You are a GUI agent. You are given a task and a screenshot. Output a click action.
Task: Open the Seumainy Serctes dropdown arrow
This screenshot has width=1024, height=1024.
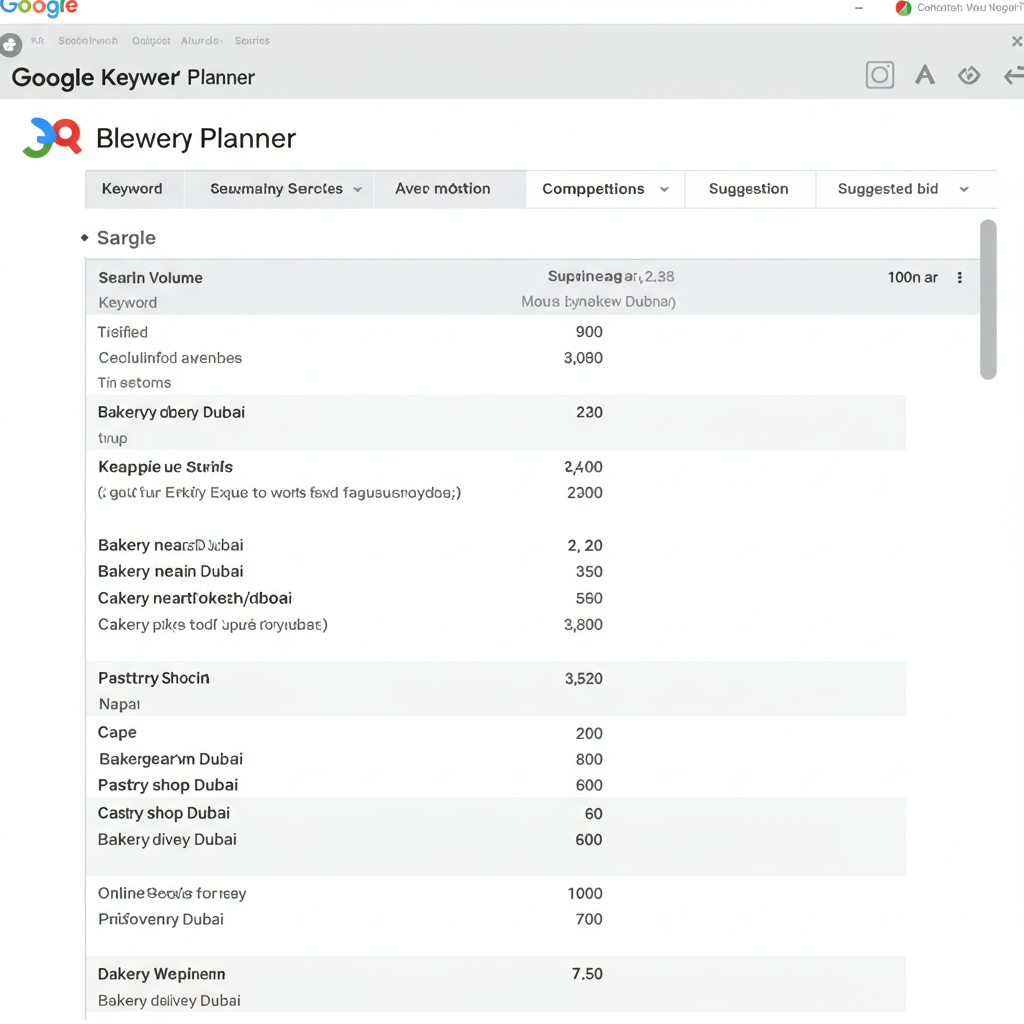357,189
